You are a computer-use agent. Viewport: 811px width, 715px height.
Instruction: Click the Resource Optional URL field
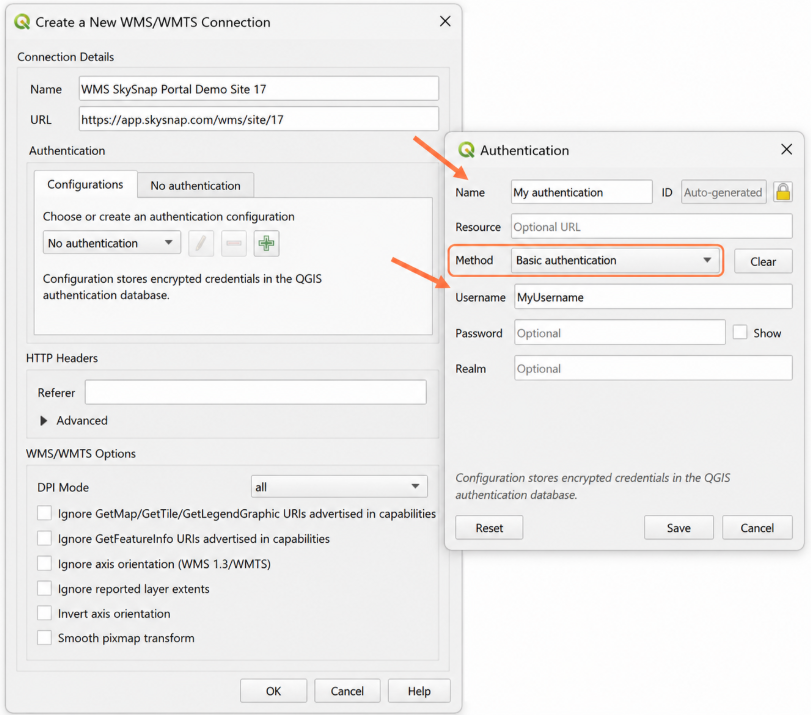(x=652, y=227)
